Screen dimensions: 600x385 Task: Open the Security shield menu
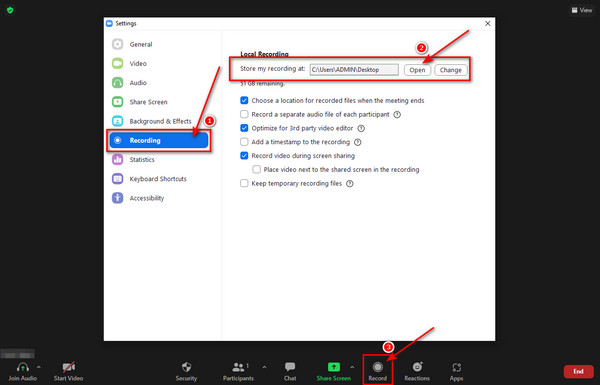[186, 371]
